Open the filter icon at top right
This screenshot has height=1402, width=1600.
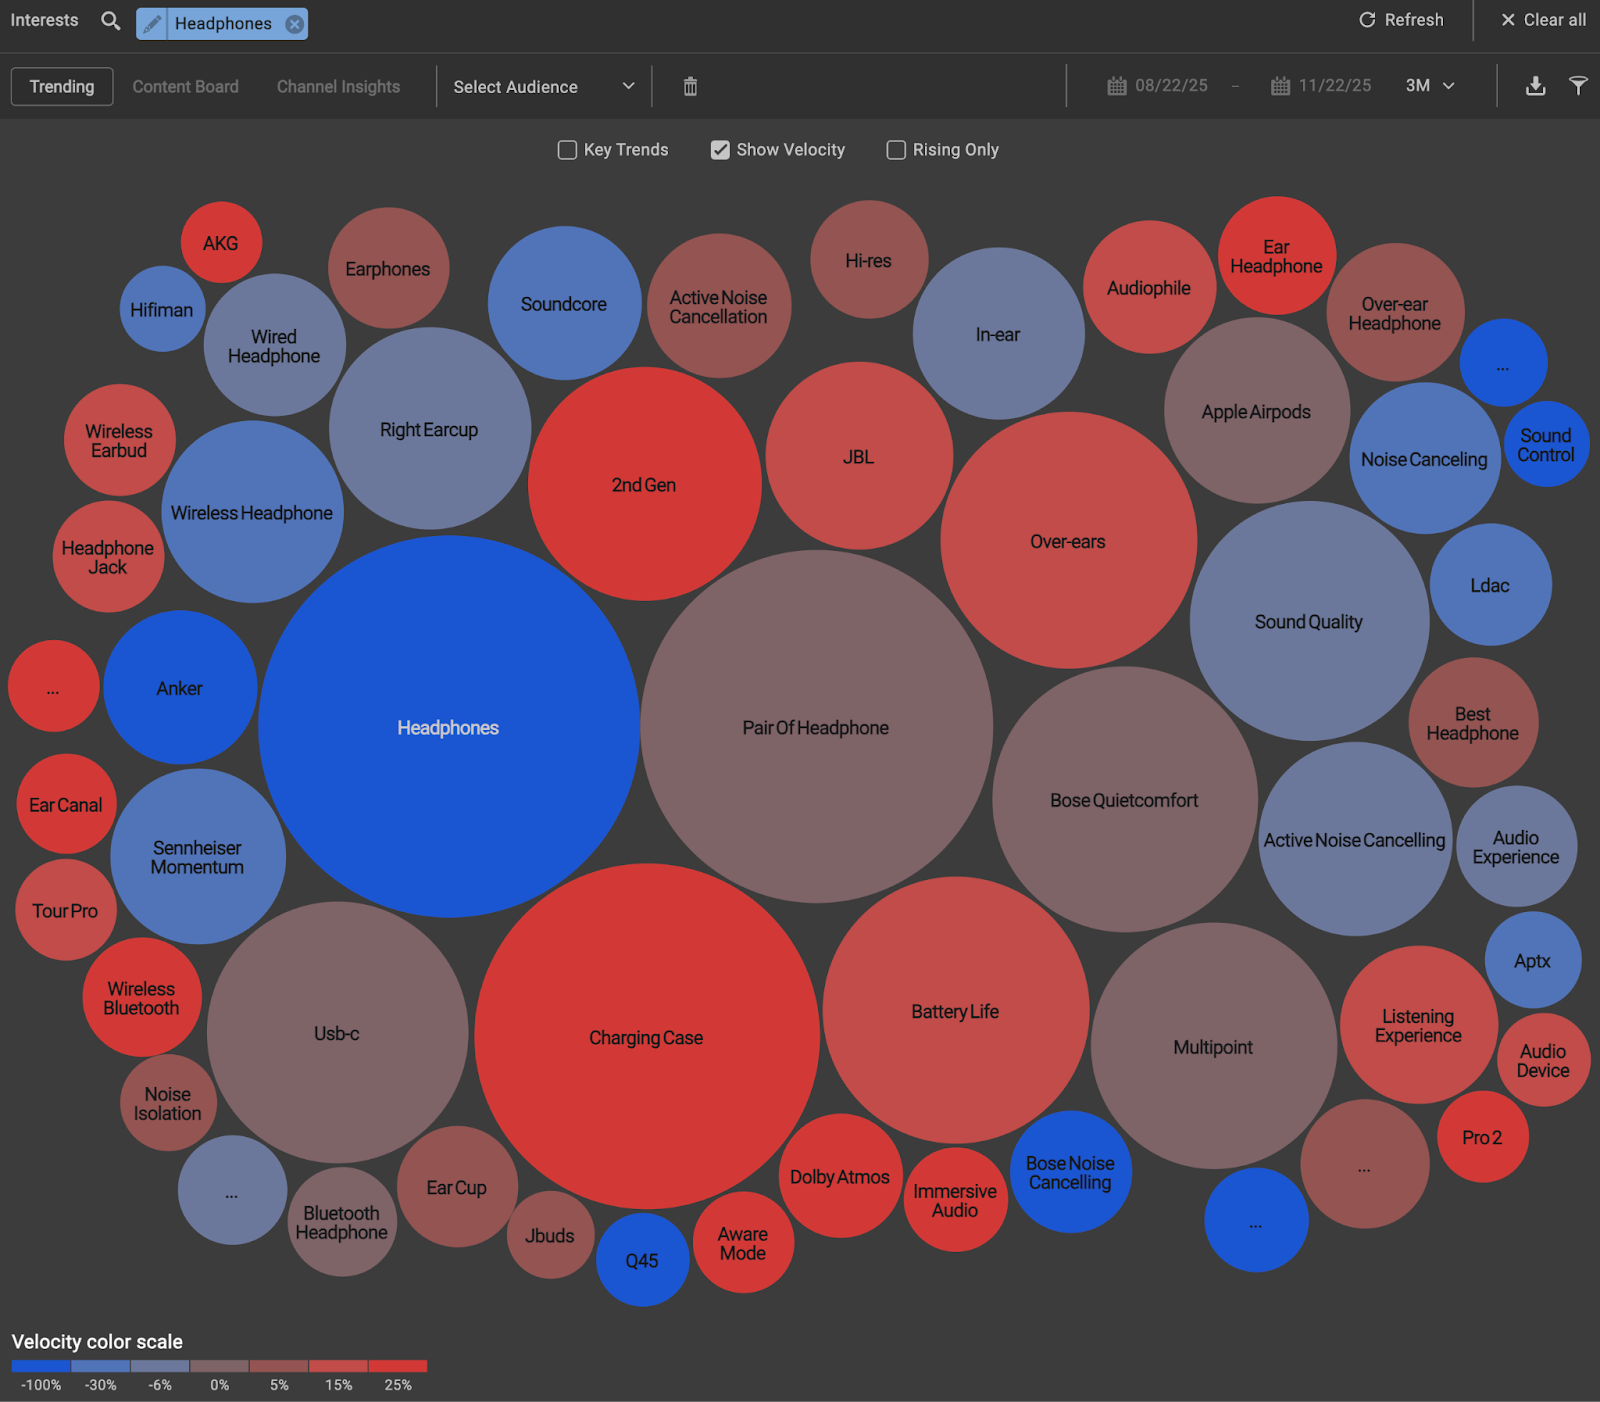pos(1578,86)
